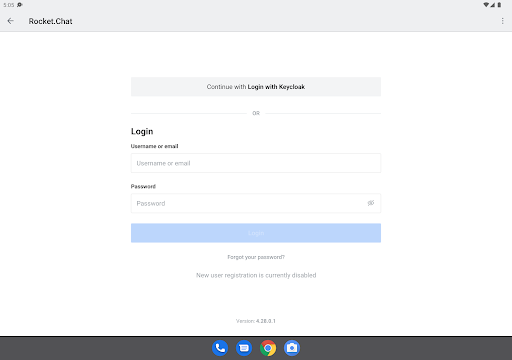
Task: Open the Messages app in dock
Action: click(244, 348)
